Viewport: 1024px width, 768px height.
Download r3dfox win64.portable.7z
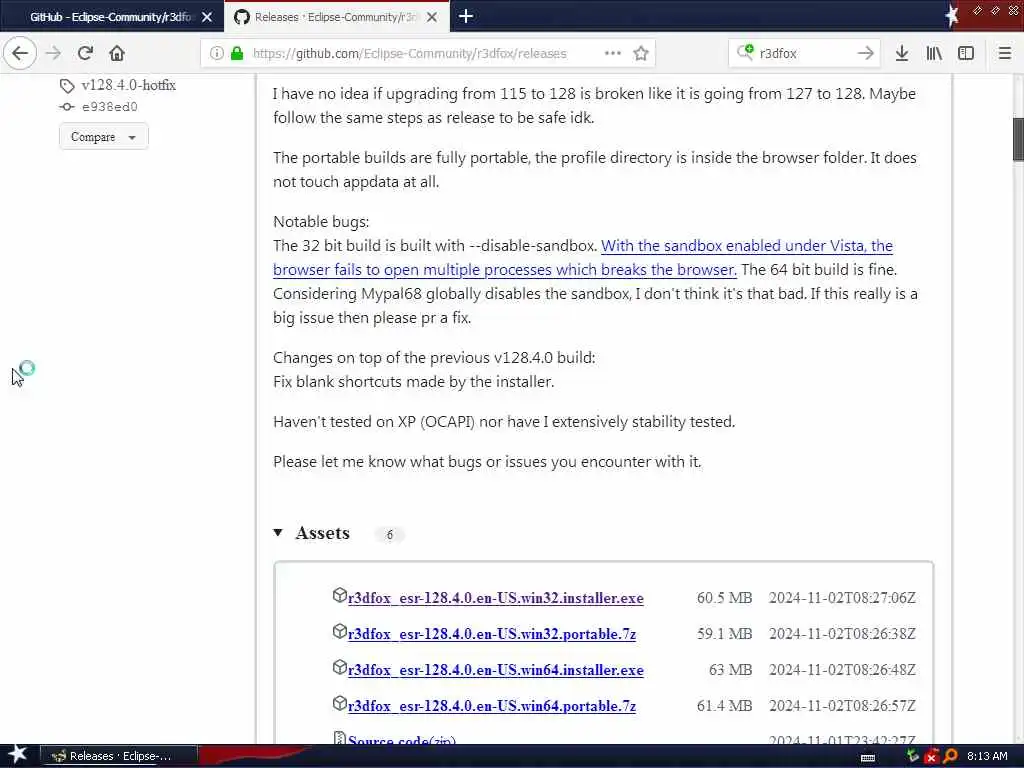[492, 705]
